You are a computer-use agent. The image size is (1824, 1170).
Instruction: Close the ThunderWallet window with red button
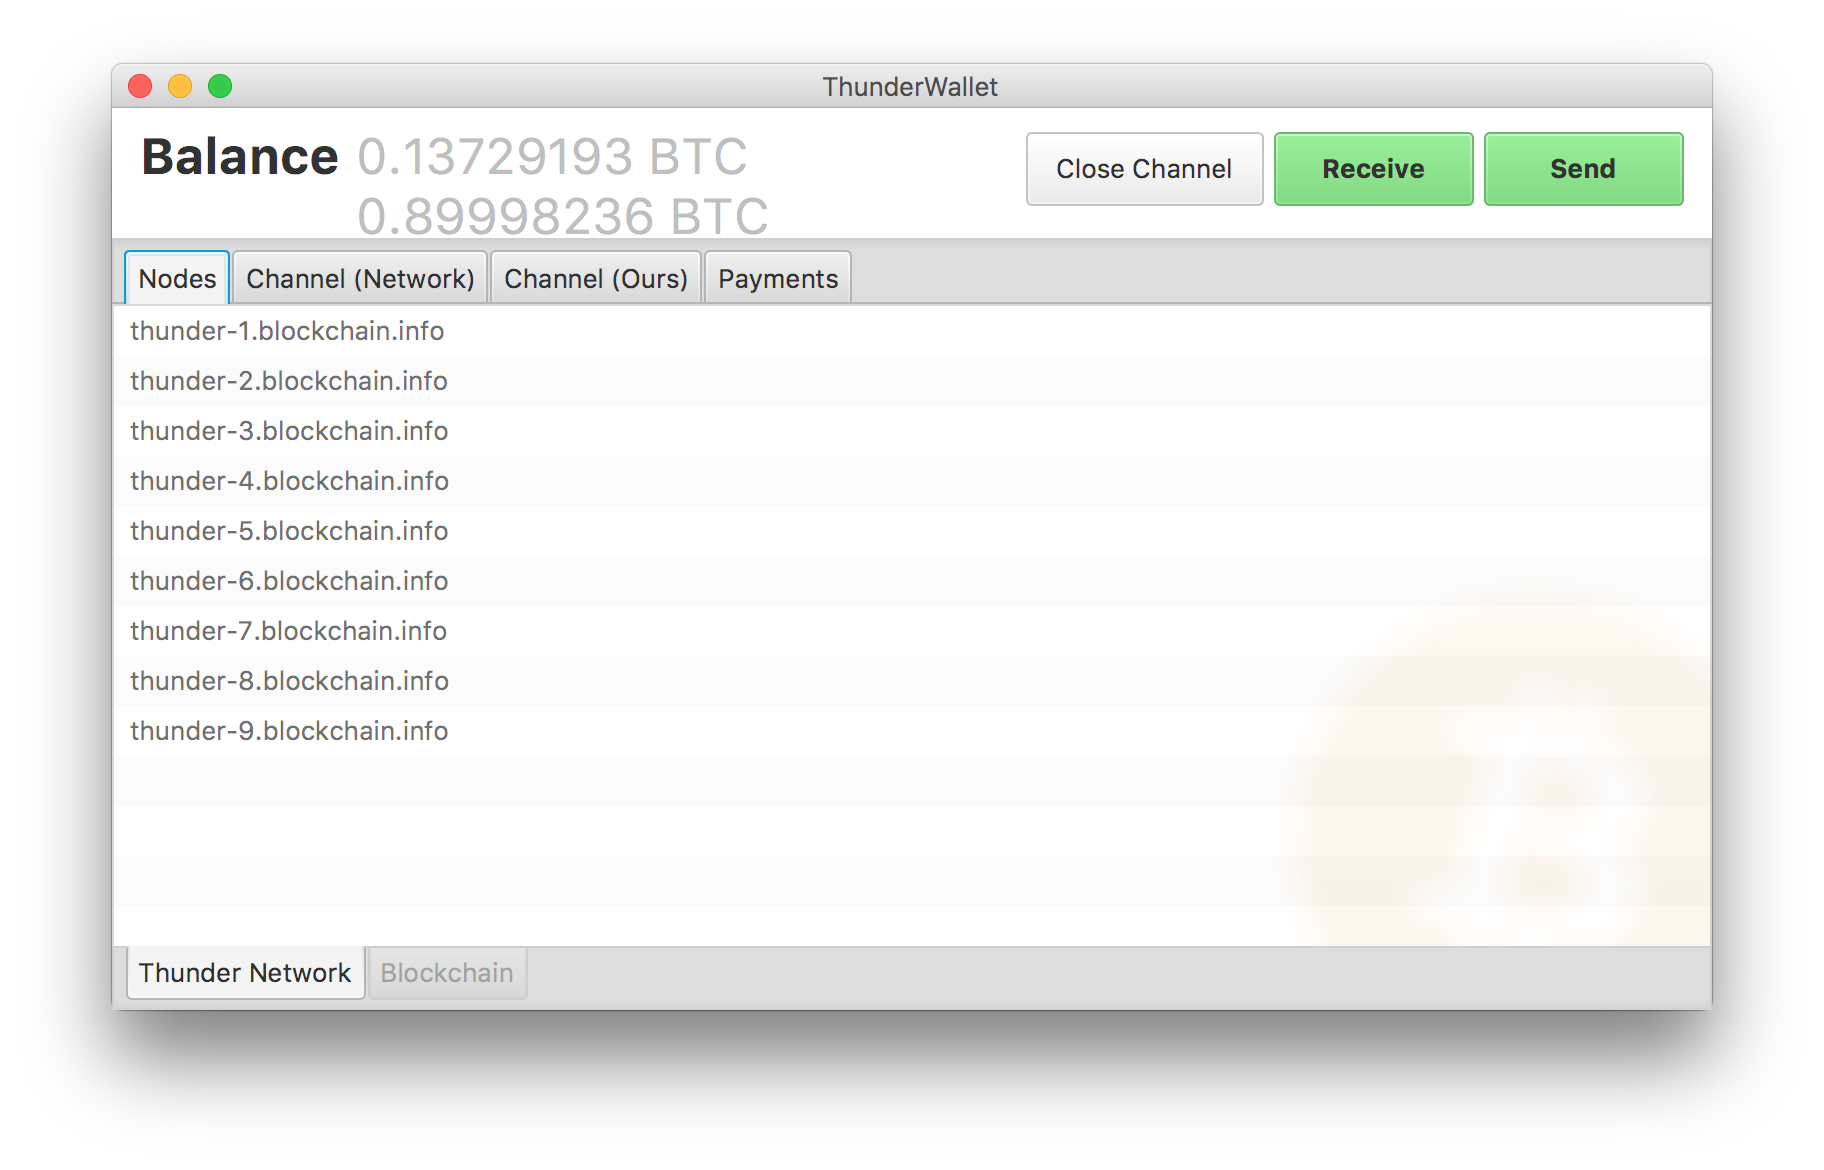click(x=140, y=86)
